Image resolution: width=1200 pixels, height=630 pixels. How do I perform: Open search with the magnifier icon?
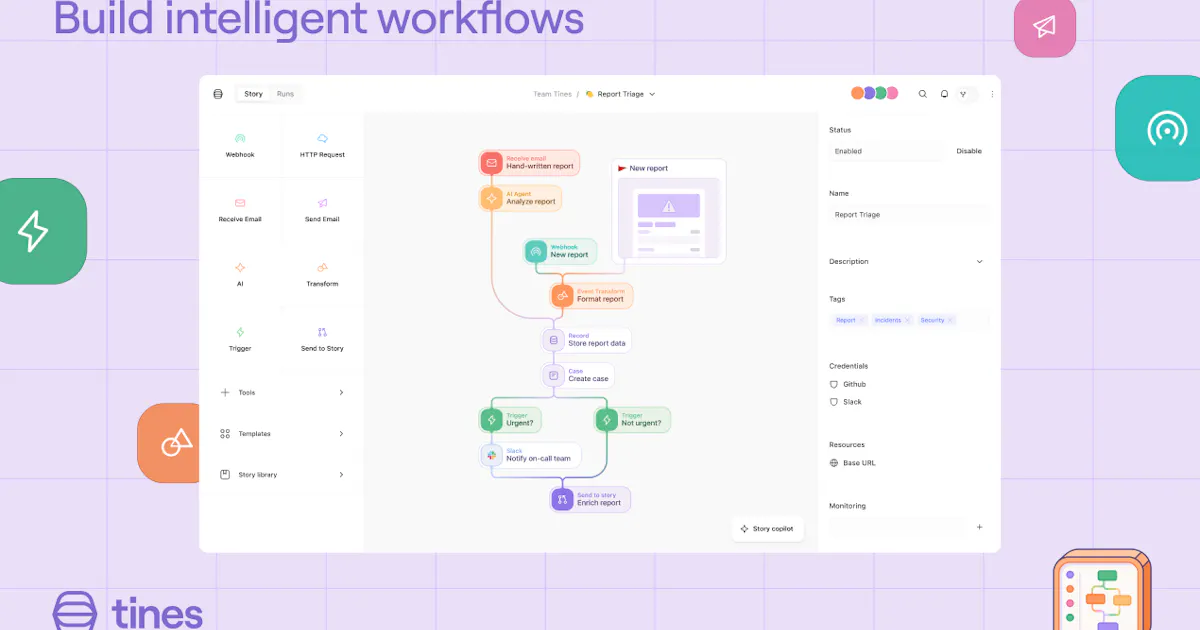click(923, 94)
